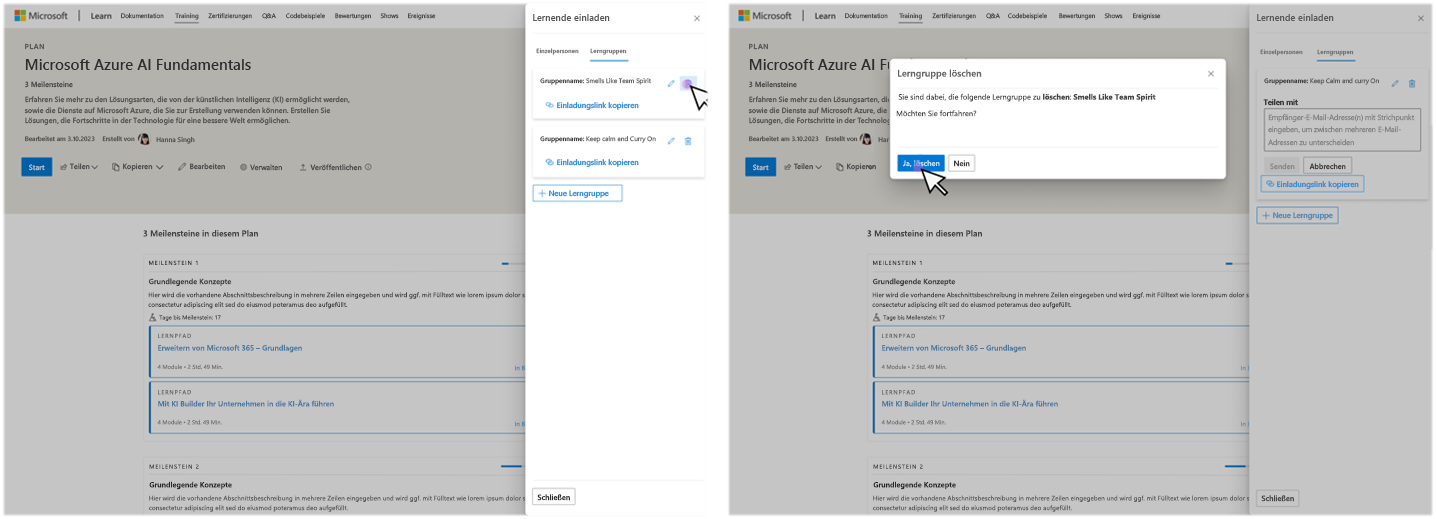Click Veröffentlichen in the plan toolbar

[330, 167]
